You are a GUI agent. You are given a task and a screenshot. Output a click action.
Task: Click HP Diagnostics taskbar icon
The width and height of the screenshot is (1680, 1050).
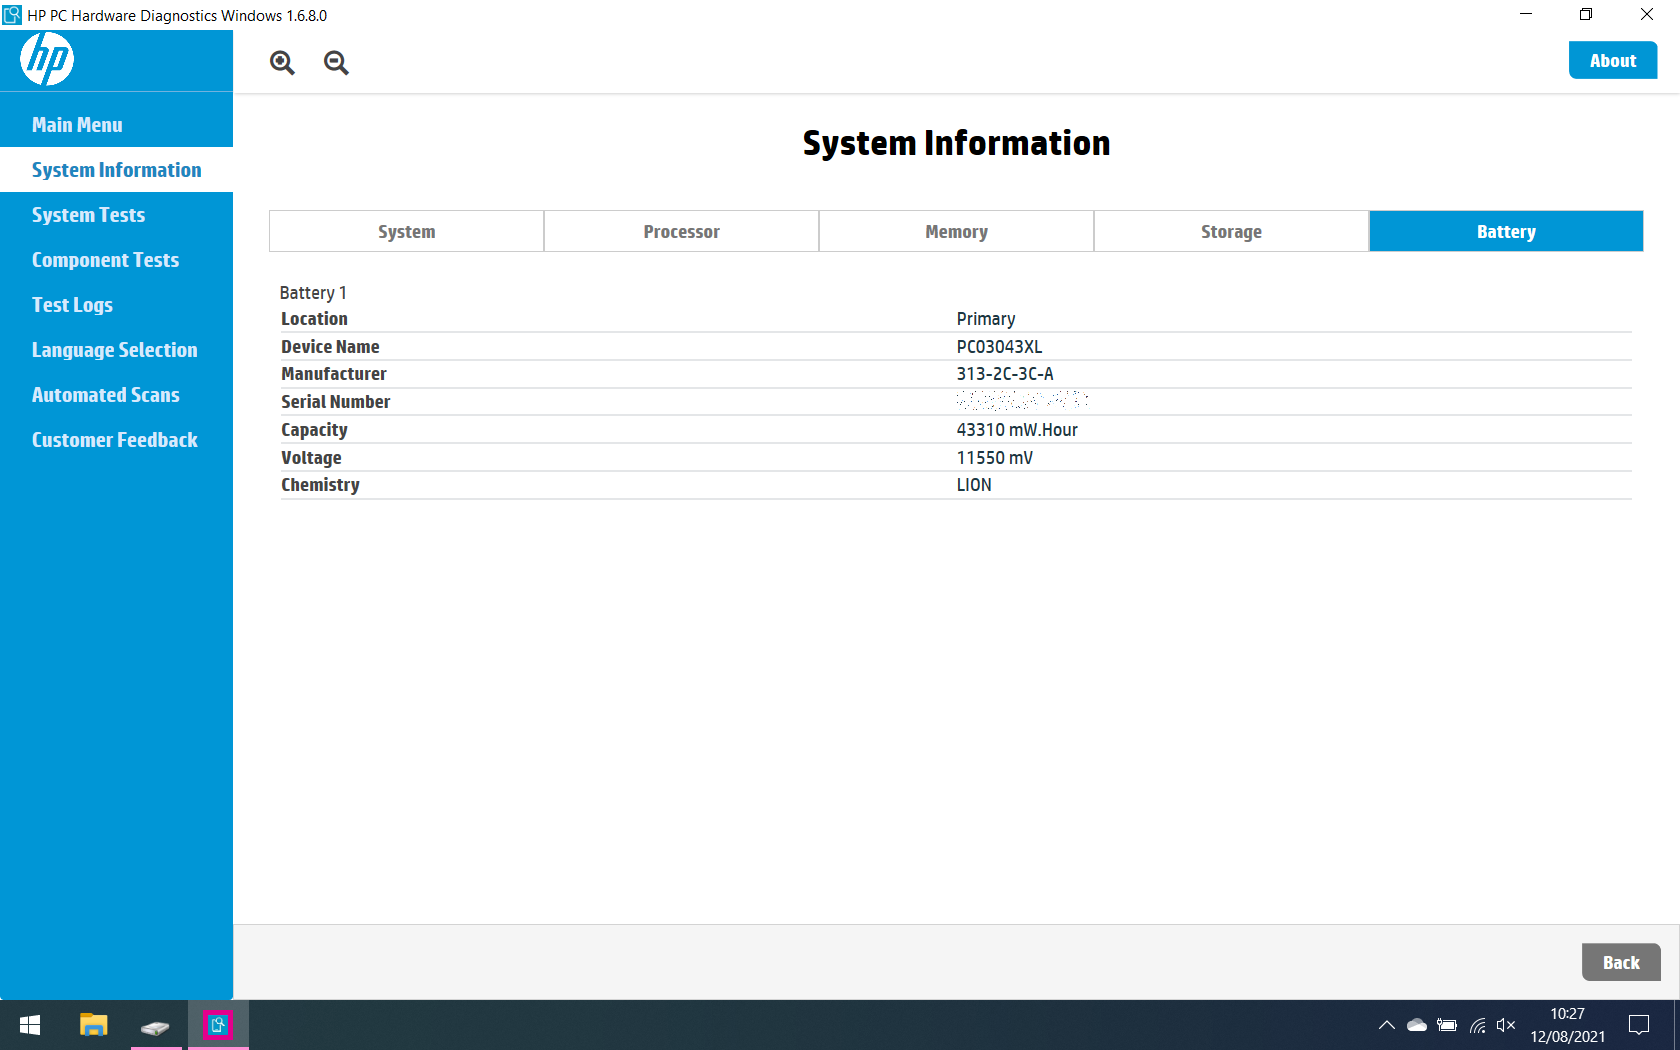tap(218, 1025)
